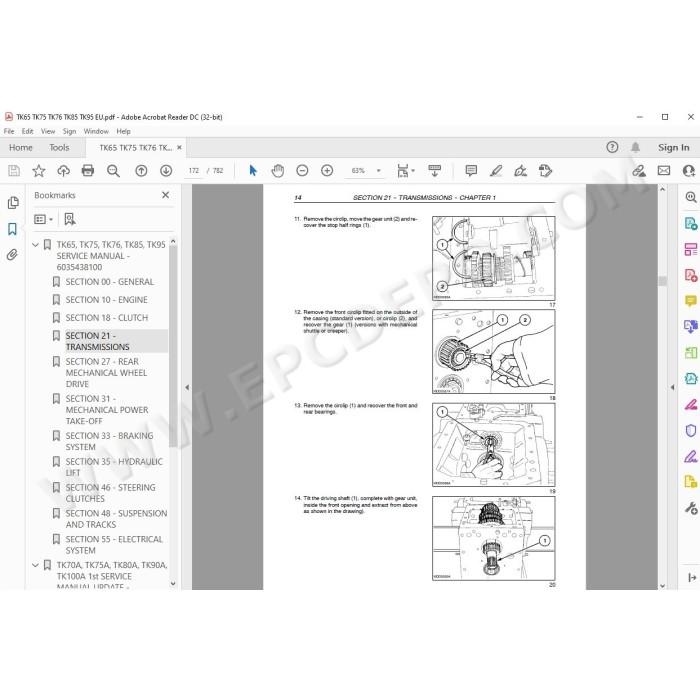Open the Protect shield tool in right pane
700x700 pixels.
(x=691, y=431)
